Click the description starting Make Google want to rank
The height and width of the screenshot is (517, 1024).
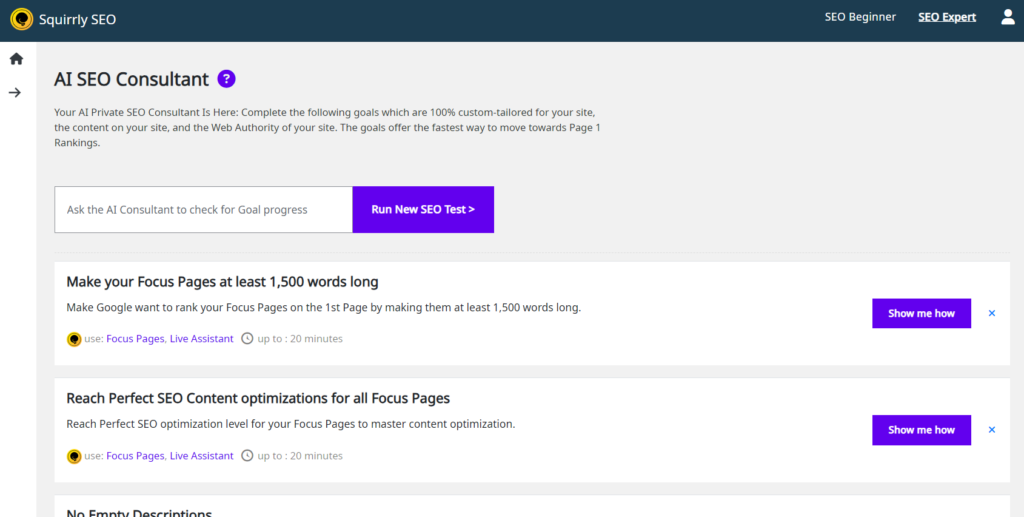pos(323,307)
